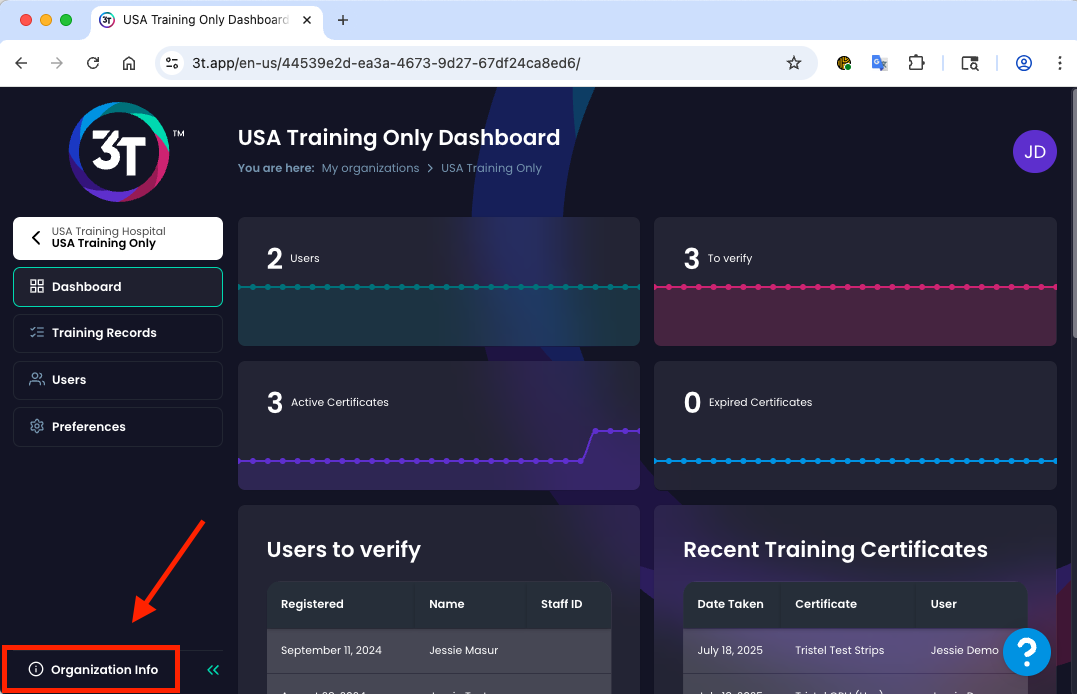Viewport: 1077px width, 694px height.
Task: Collapse the sidebar with double chevron icon
Action: 213,670
